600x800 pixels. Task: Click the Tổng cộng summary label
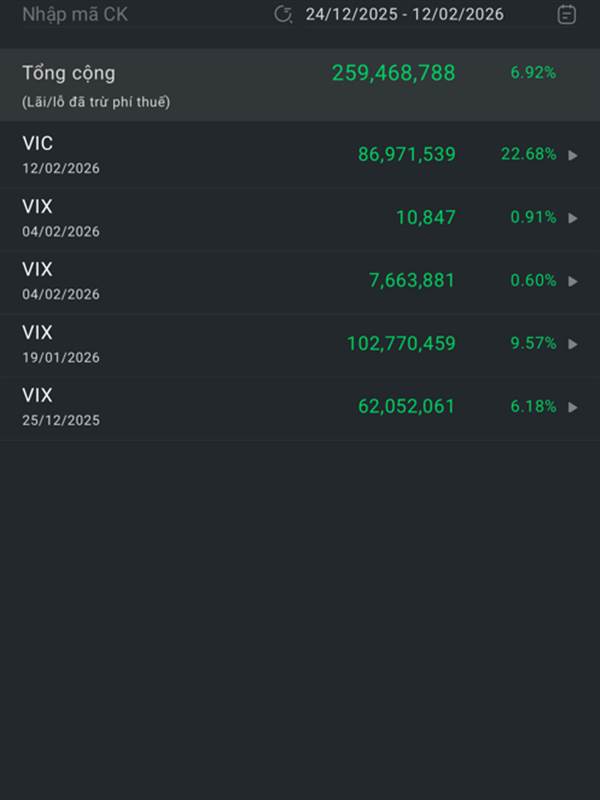click(x=68, y=73)
